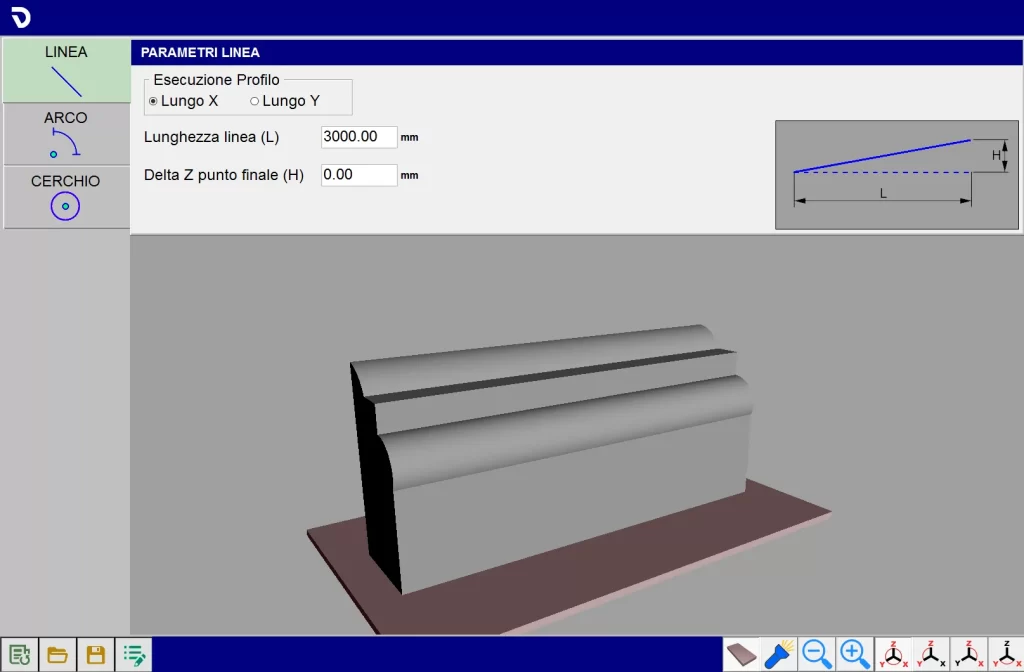Screen dimensions: 1024x672
Task: Toggle the flashlight lighting icon
Action: click(779, 654)
